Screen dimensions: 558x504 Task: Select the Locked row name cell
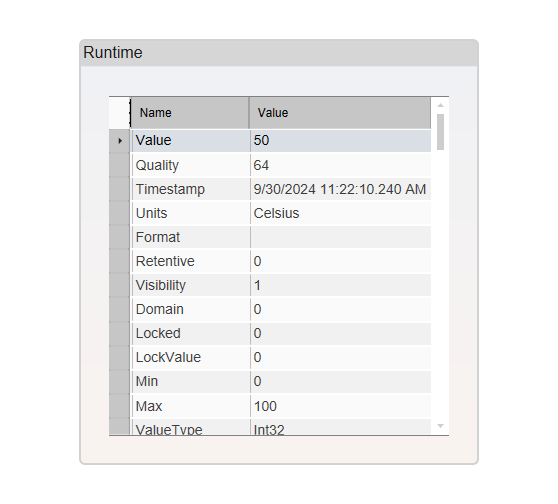click(x=191, y=333)
